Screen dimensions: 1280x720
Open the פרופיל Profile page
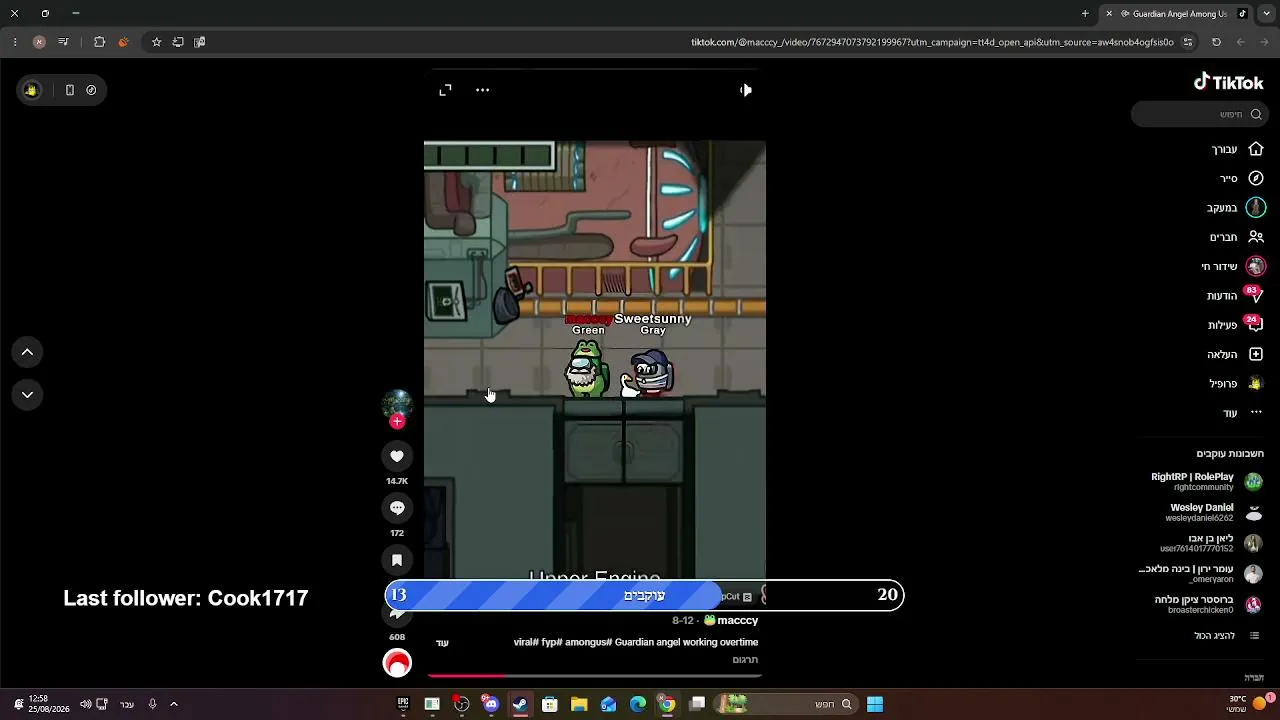(1236, 383)
